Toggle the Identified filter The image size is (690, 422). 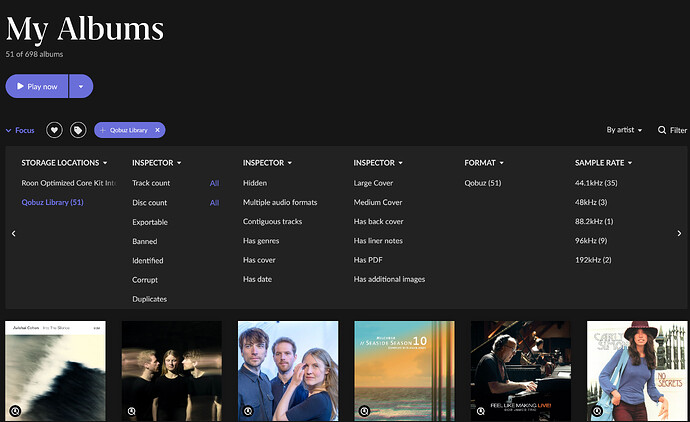pyautogui.click(x=148, y=261)
